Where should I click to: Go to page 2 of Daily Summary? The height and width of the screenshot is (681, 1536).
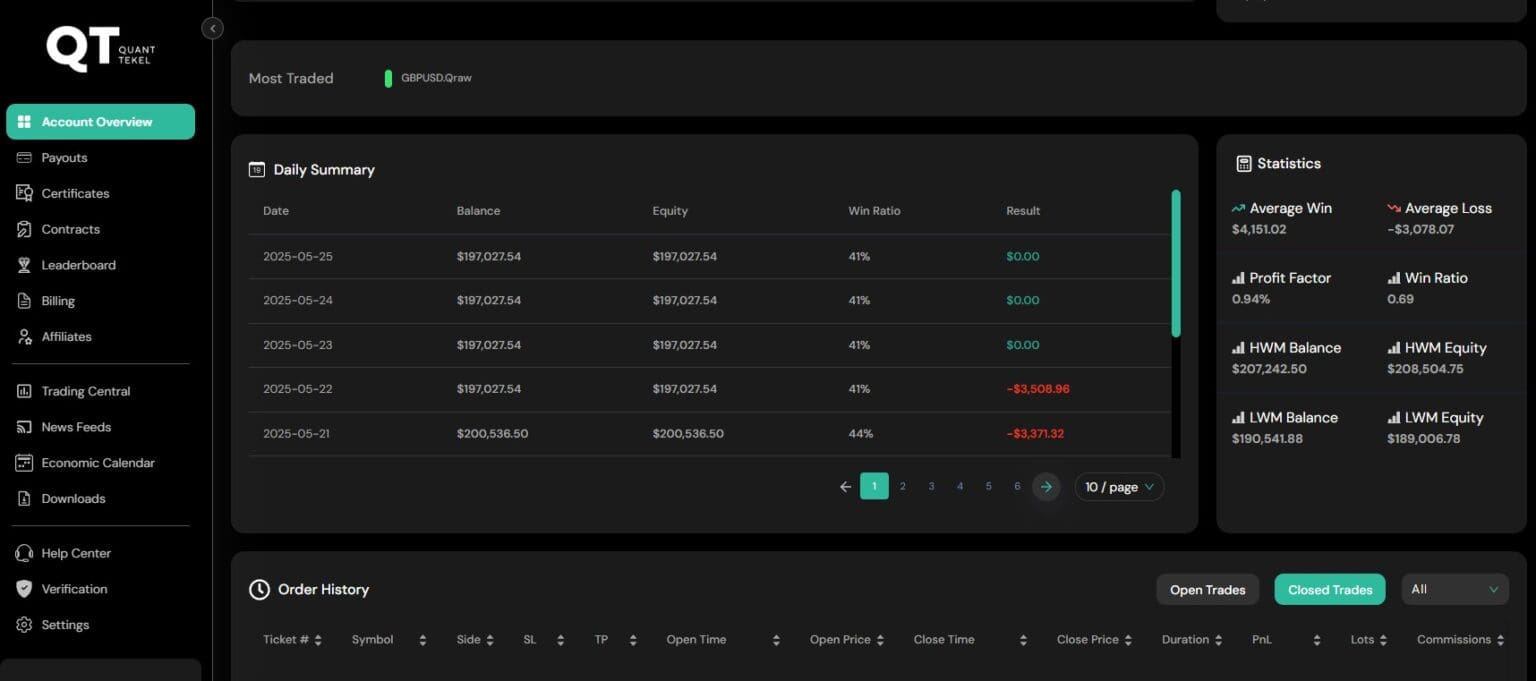[902, 487]
